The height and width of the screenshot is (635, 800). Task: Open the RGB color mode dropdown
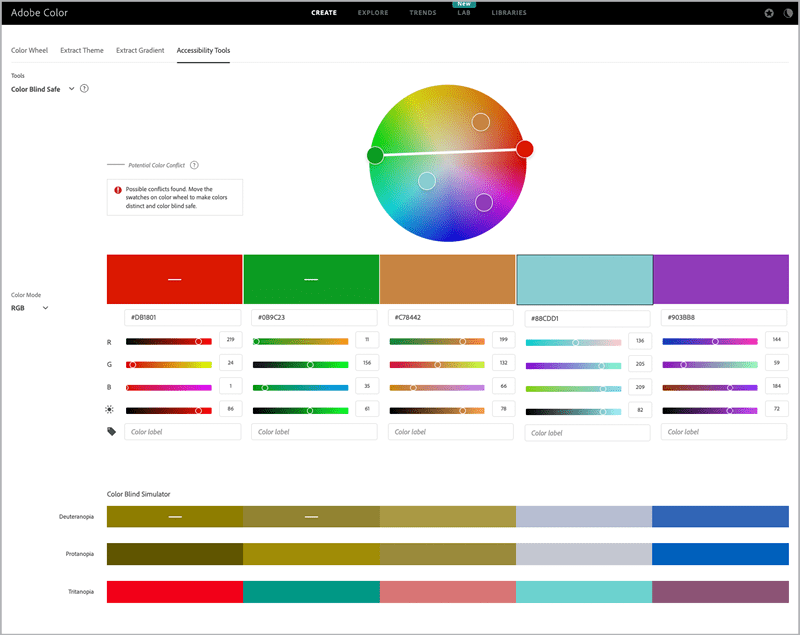(30, 308)
